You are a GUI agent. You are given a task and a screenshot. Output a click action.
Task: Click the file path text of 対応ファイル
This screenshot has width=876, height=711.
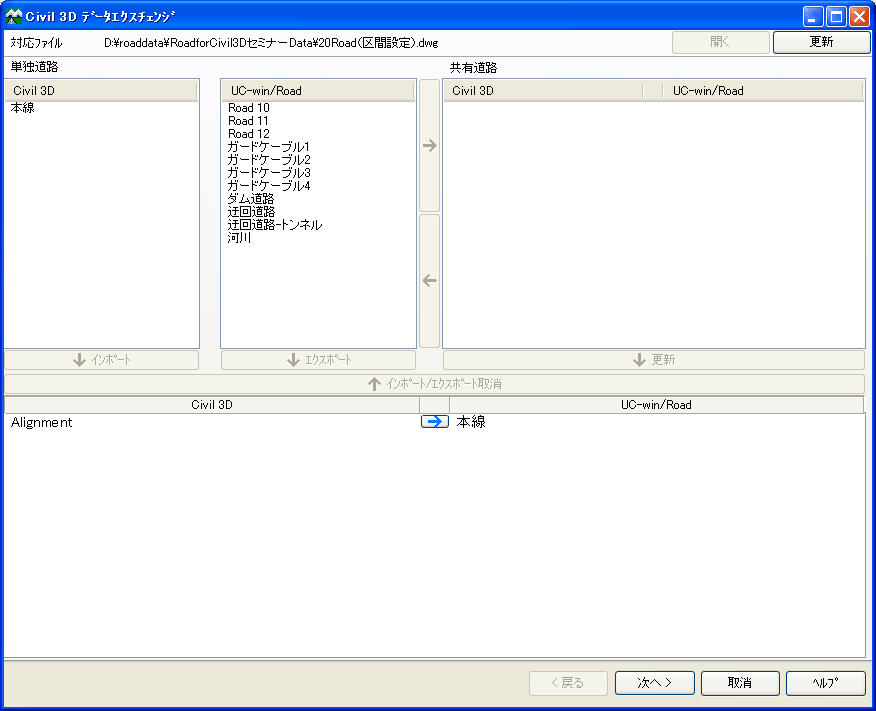point(271,43)
